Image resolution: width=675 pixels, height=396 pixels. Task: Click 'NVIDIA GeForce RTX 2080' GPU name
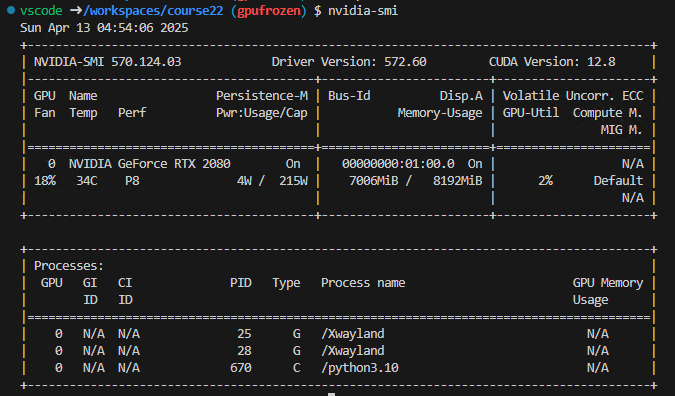150,164
